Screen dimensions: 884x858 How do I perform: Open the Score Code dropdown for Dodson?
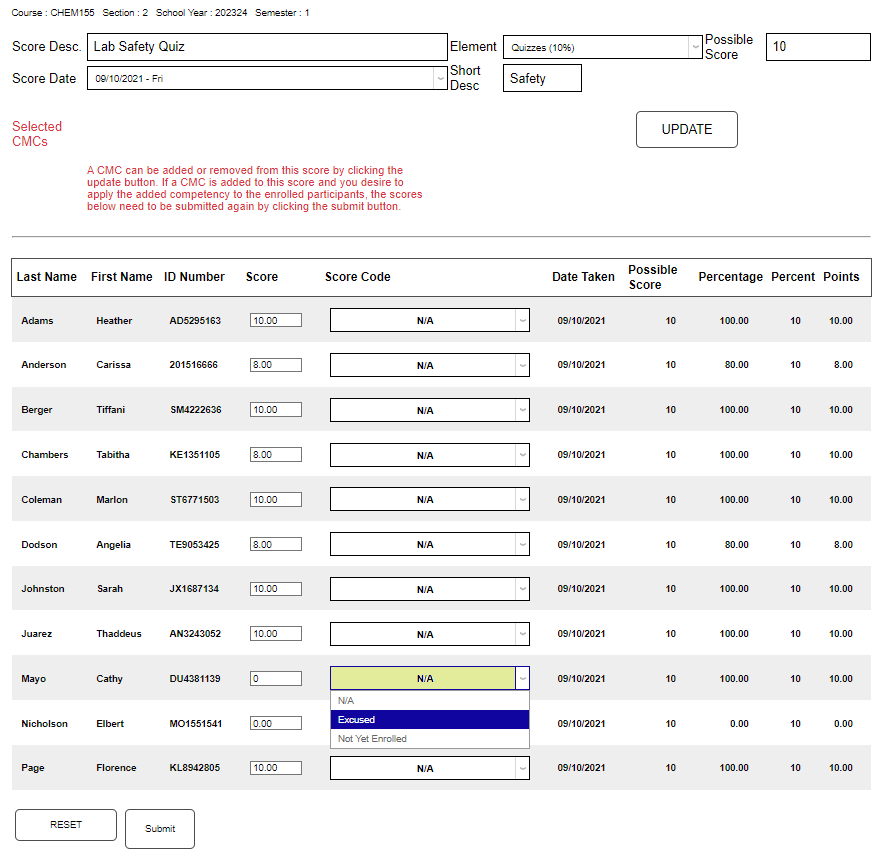429,543
